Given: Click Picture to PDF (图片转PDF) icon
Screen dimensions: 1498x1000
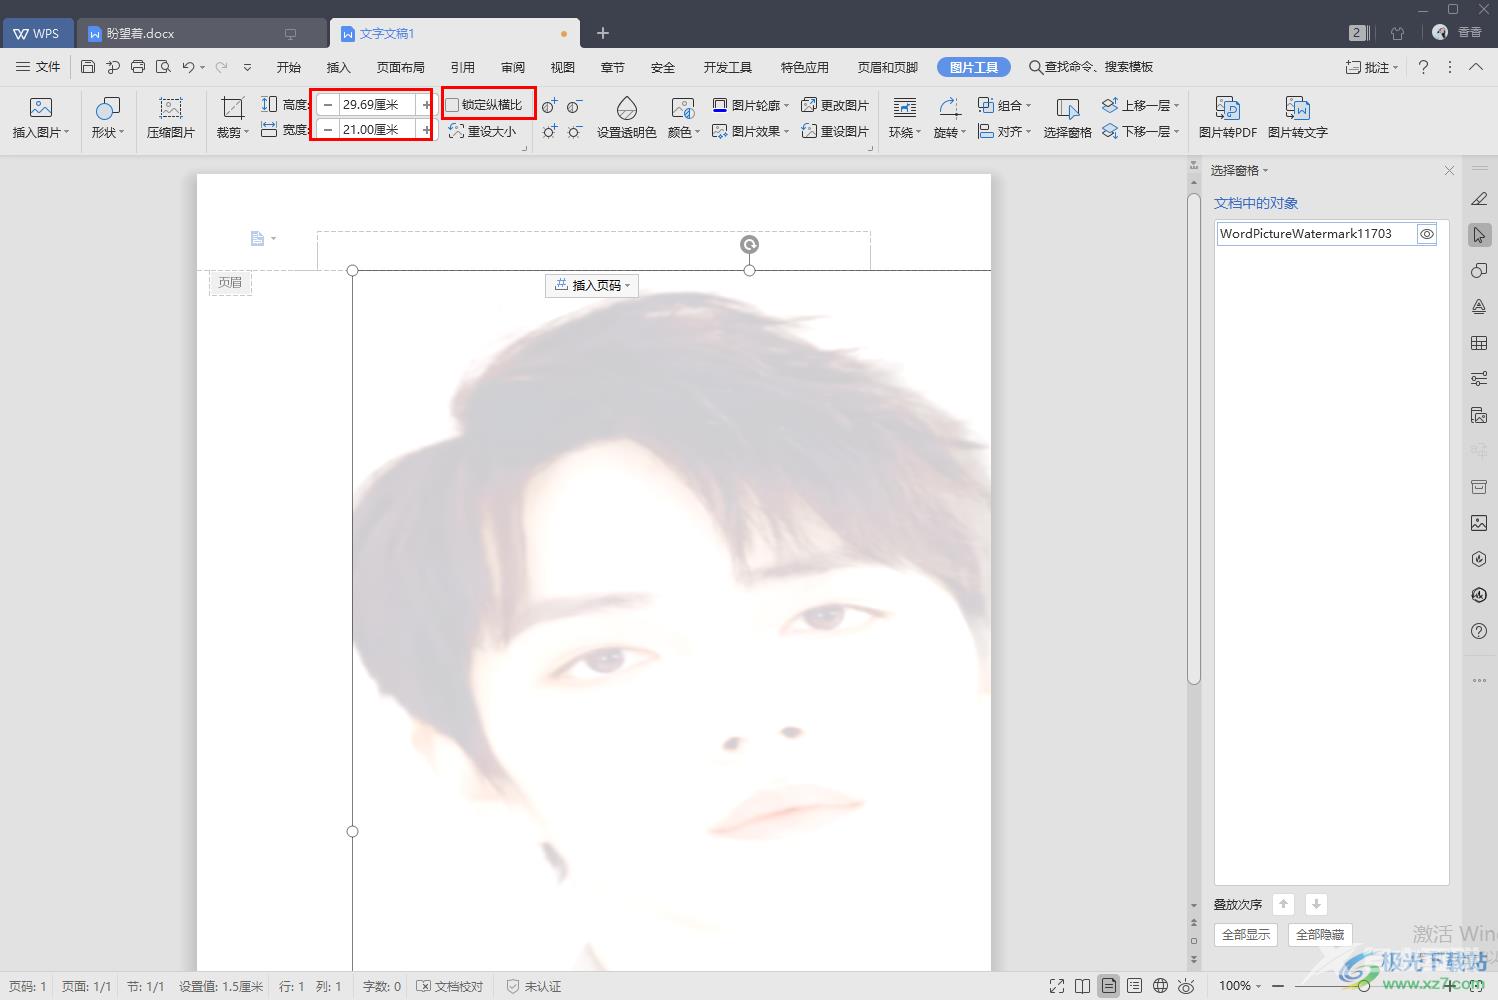Looking at the screenshot, I should click(x=1228, y=108).
